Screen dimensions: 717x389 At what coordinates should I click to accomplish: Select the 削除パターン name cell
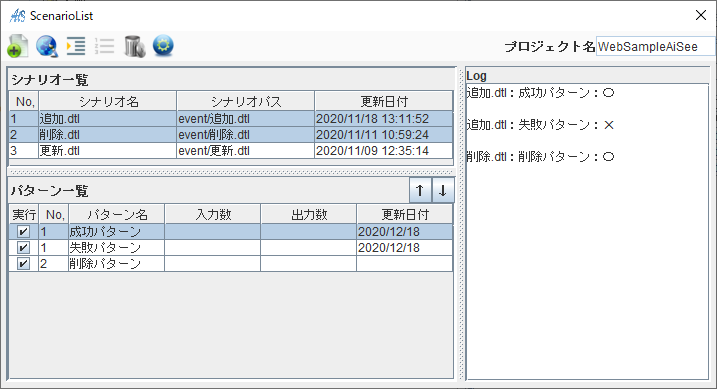[116, 264]
